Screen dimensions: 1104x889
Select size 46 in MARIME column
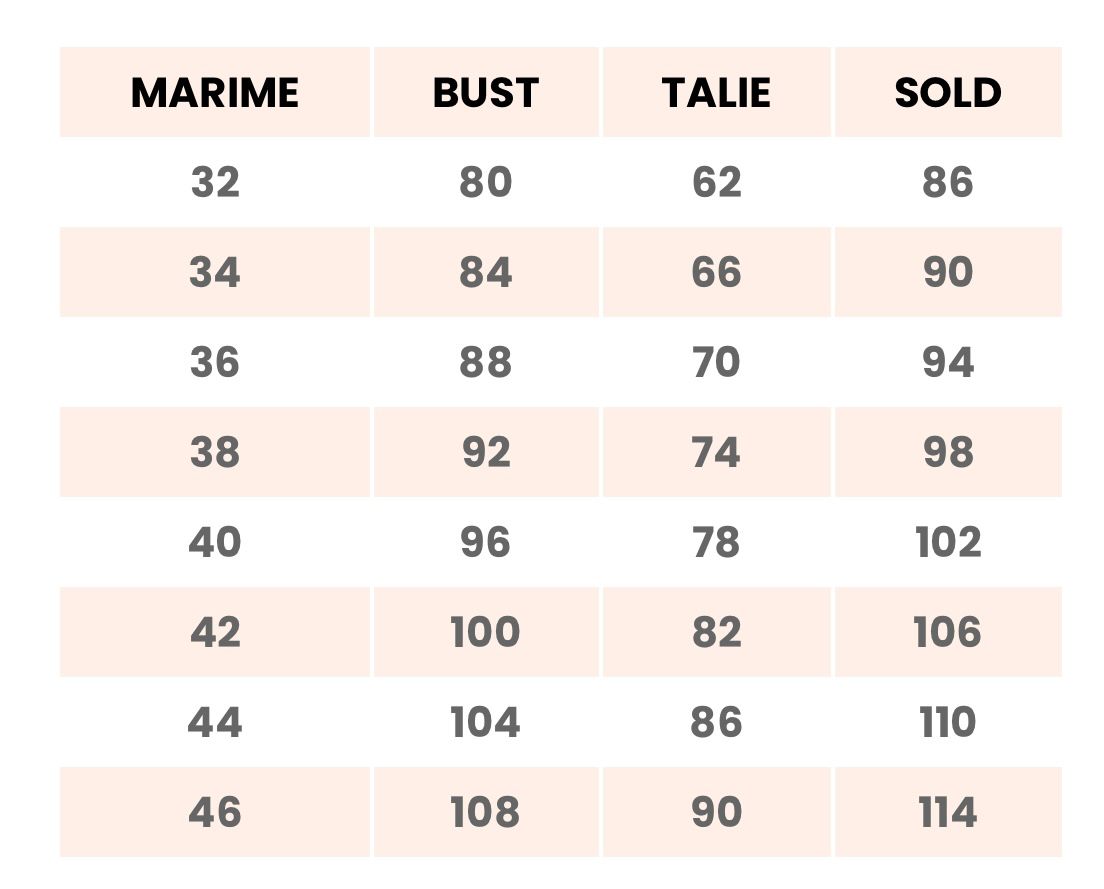tap(215, 812)
